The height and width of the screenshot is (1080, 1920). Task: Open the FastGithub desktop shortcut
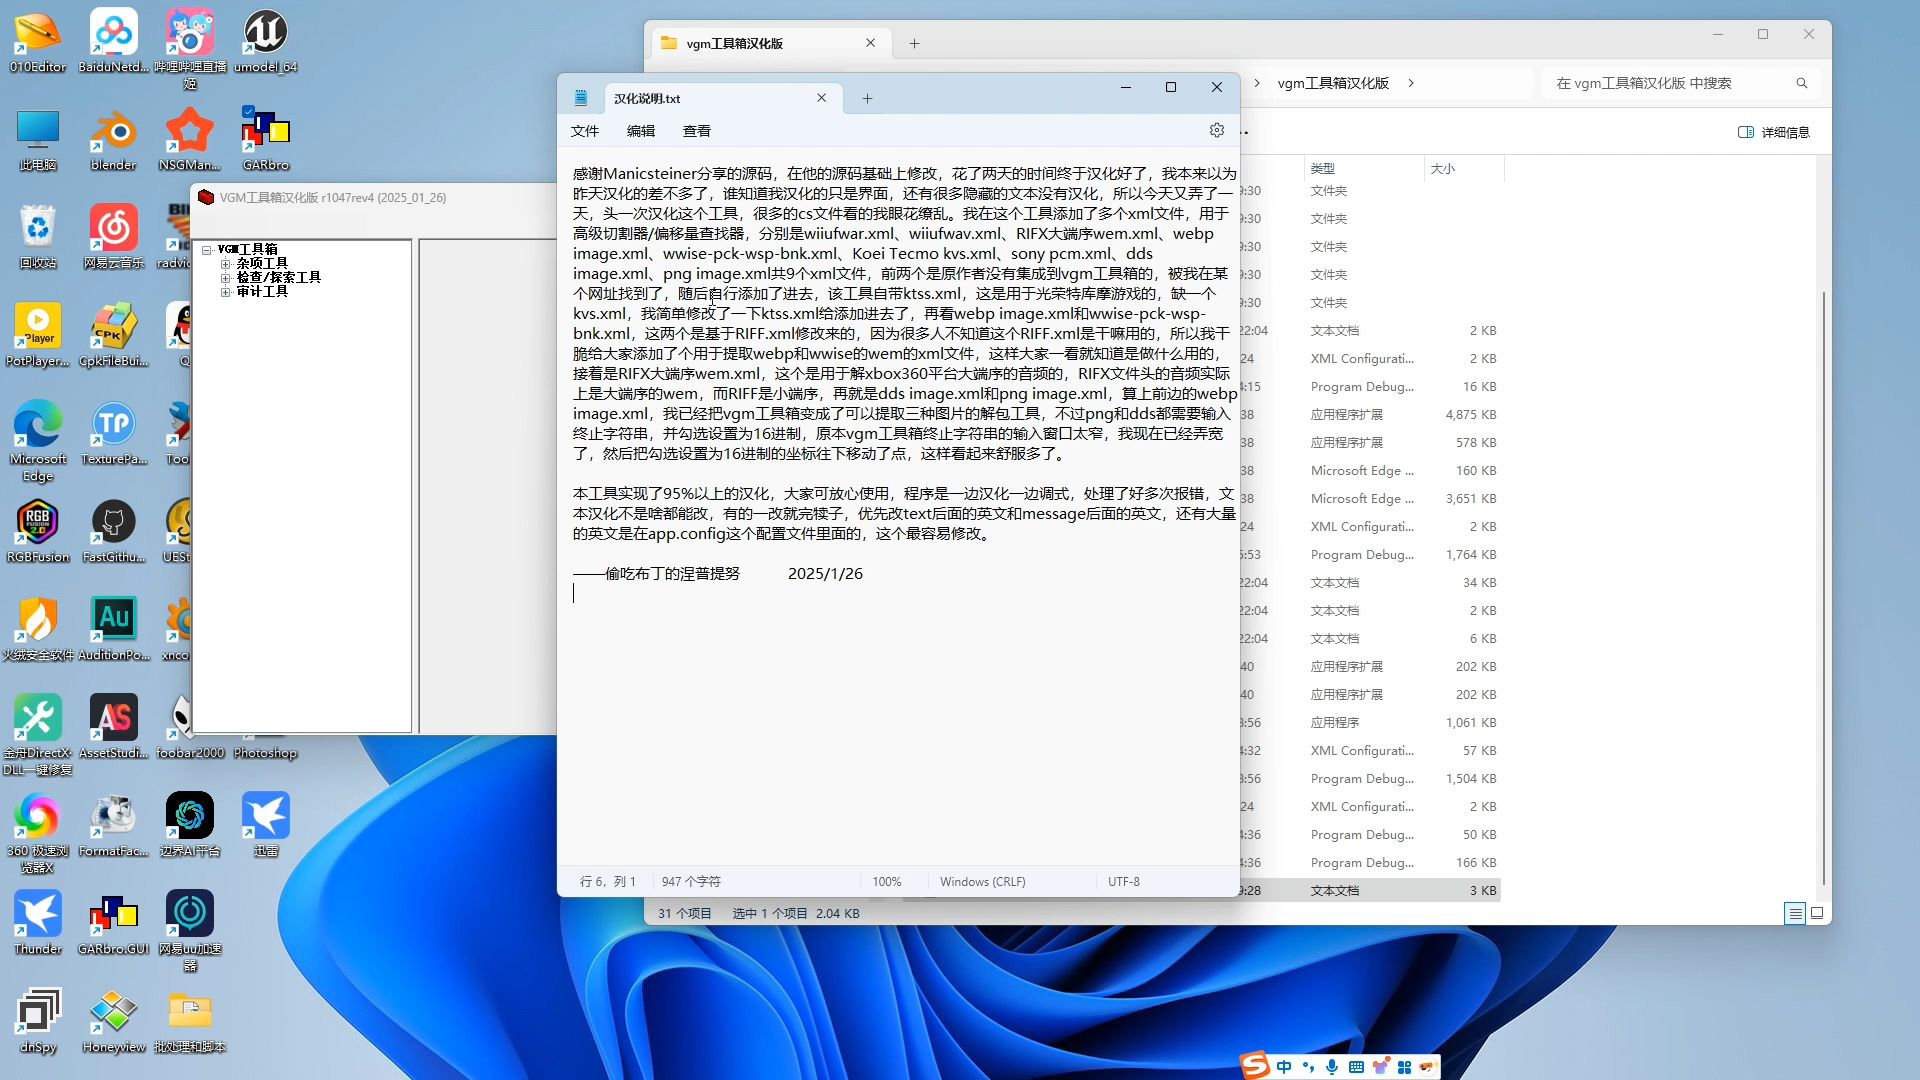(113, 532)
